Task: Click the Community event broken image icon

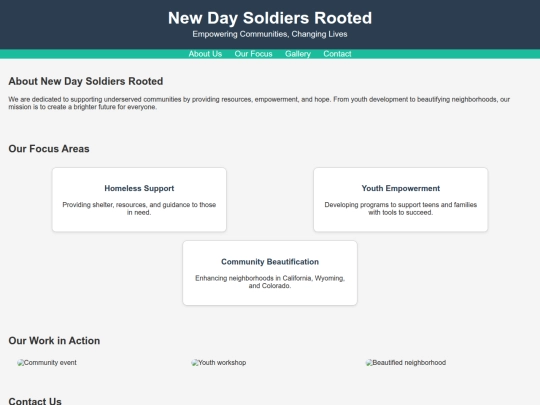Action: click(20, 363)
